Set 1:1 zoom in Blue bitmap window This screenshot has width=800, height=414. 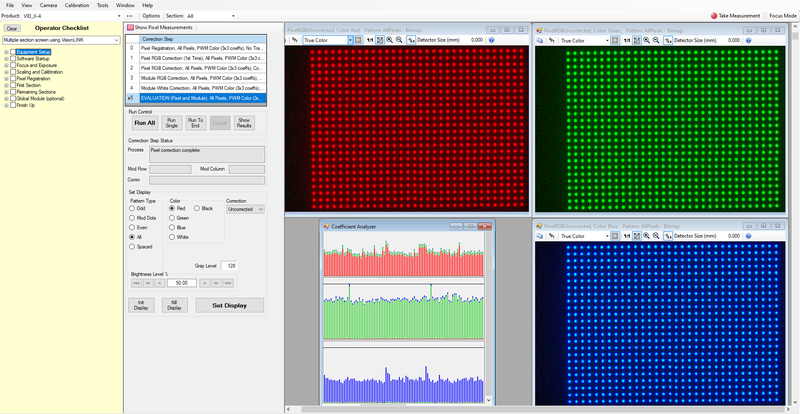627,236
